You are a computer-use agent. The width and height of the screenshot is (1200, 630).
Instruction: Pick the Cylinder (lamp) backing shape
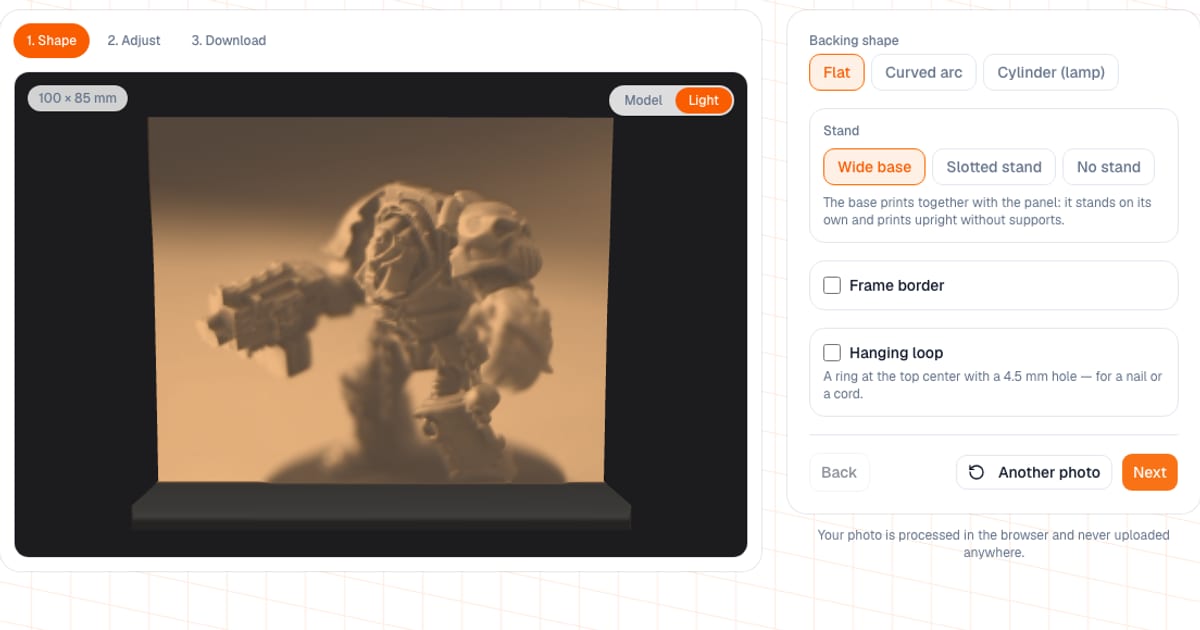point(1051,72)
